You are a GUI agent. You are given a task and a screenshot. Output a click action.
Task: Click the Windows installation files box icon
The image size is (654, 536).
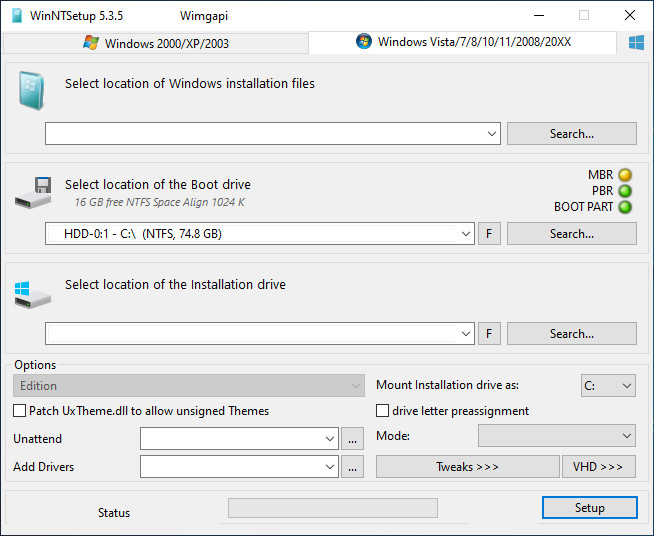point(31,91)
